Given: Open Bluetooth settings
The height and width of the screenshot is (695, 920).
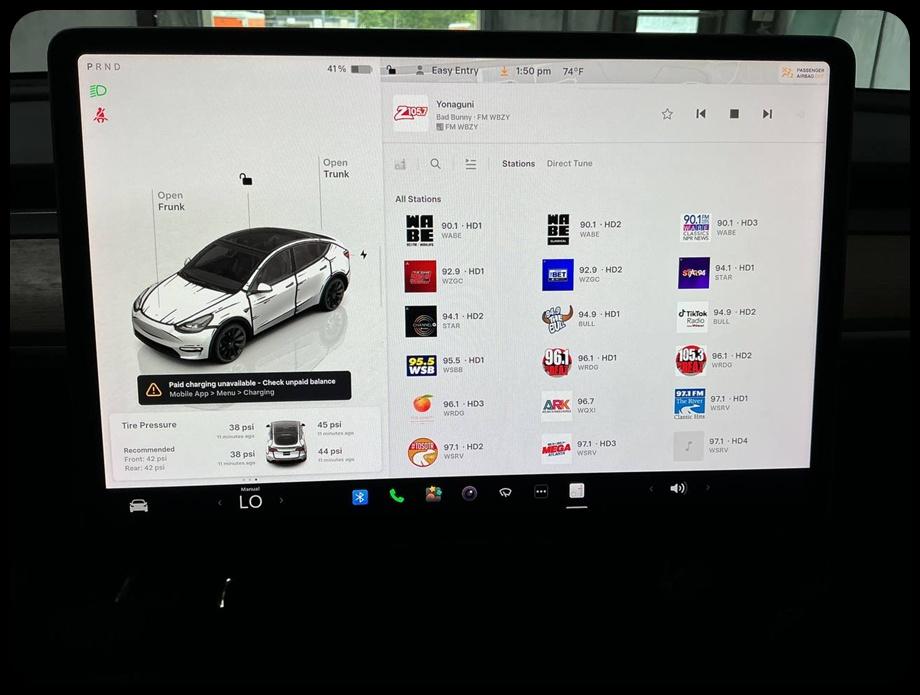Looking at the screenshot, I should point(360,497).
